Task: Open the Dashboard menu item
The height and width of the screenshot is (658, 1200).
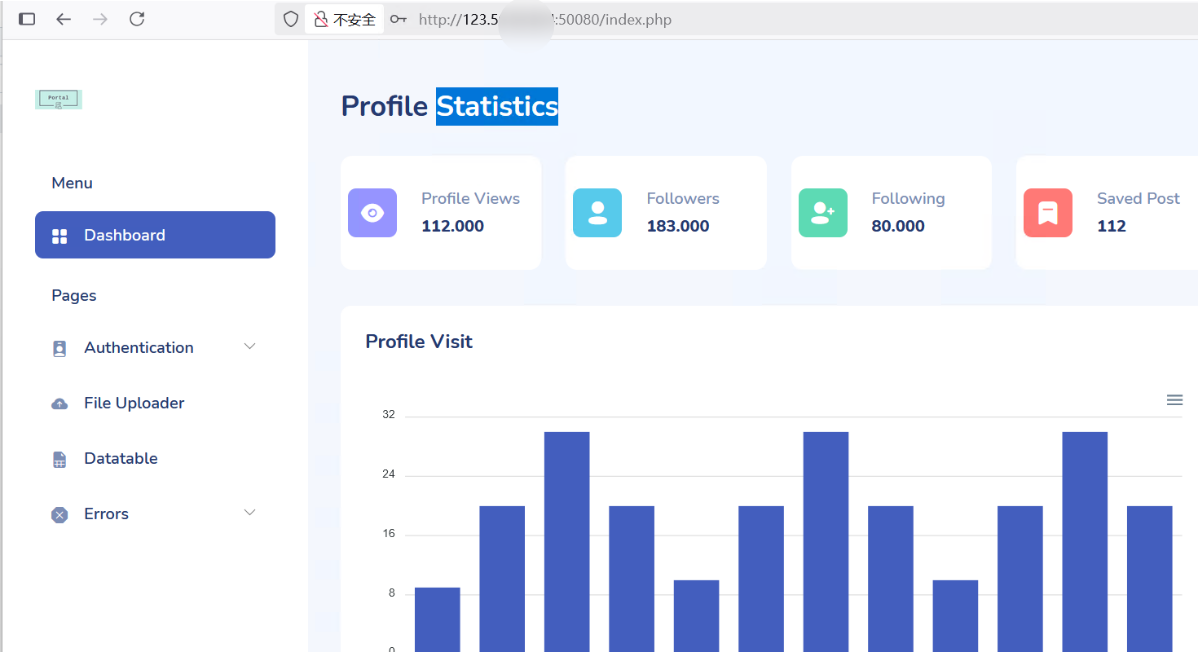Action: coord(155,235)
